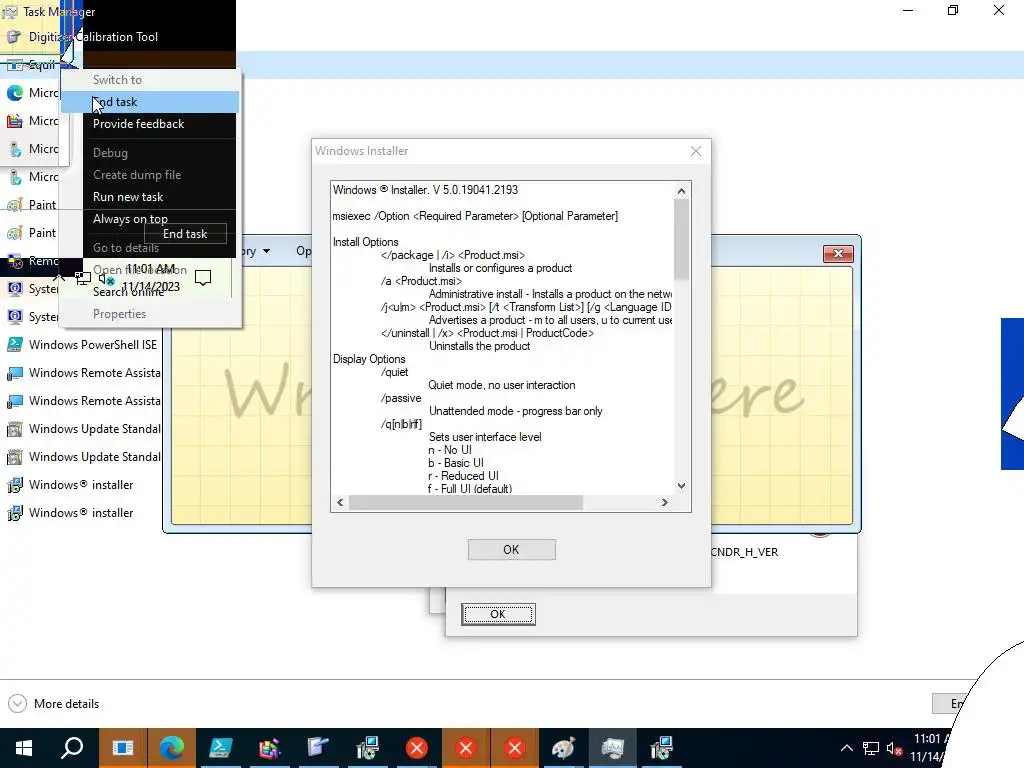This screenshot has width=1024, height=768.
Task: Open the Start menu on the taskbar
Action: coord(24,748)
